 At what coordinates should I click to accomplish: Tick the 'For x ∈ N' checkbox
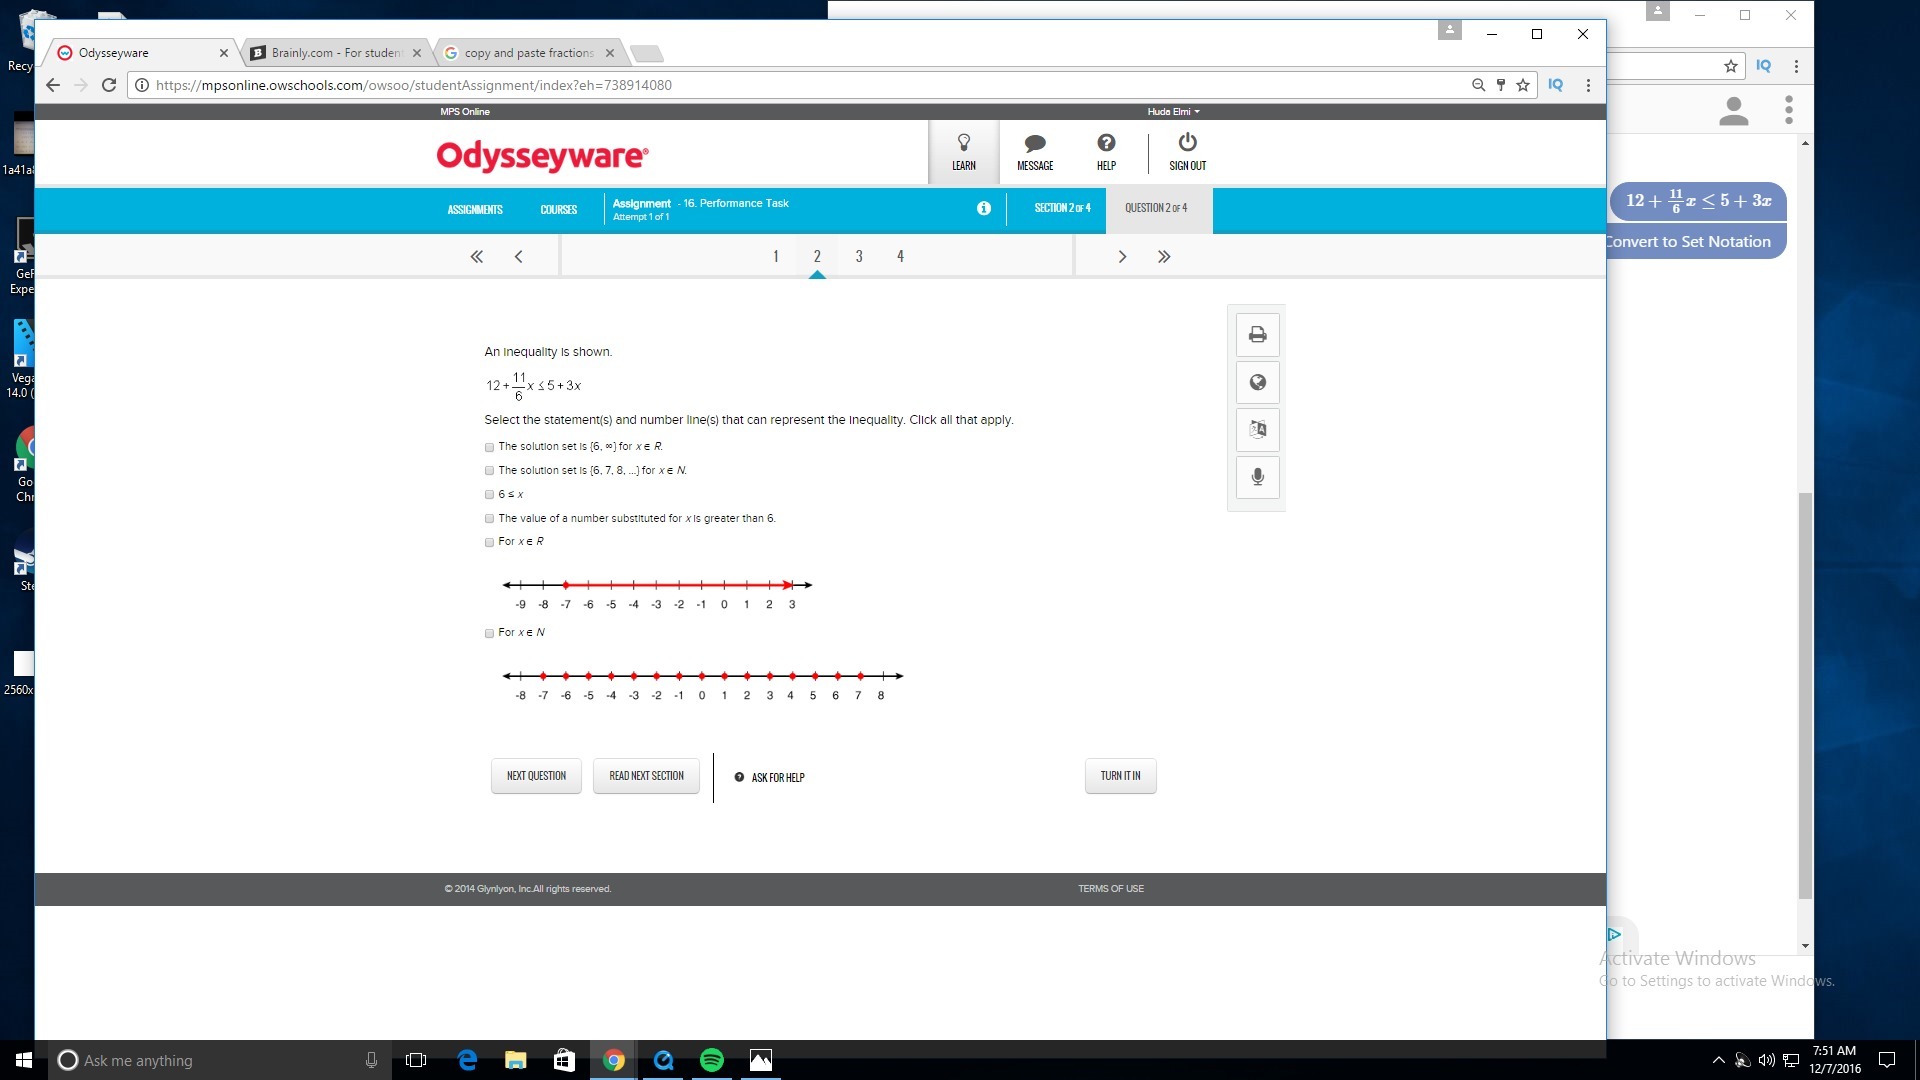click(x=490, y=633)
